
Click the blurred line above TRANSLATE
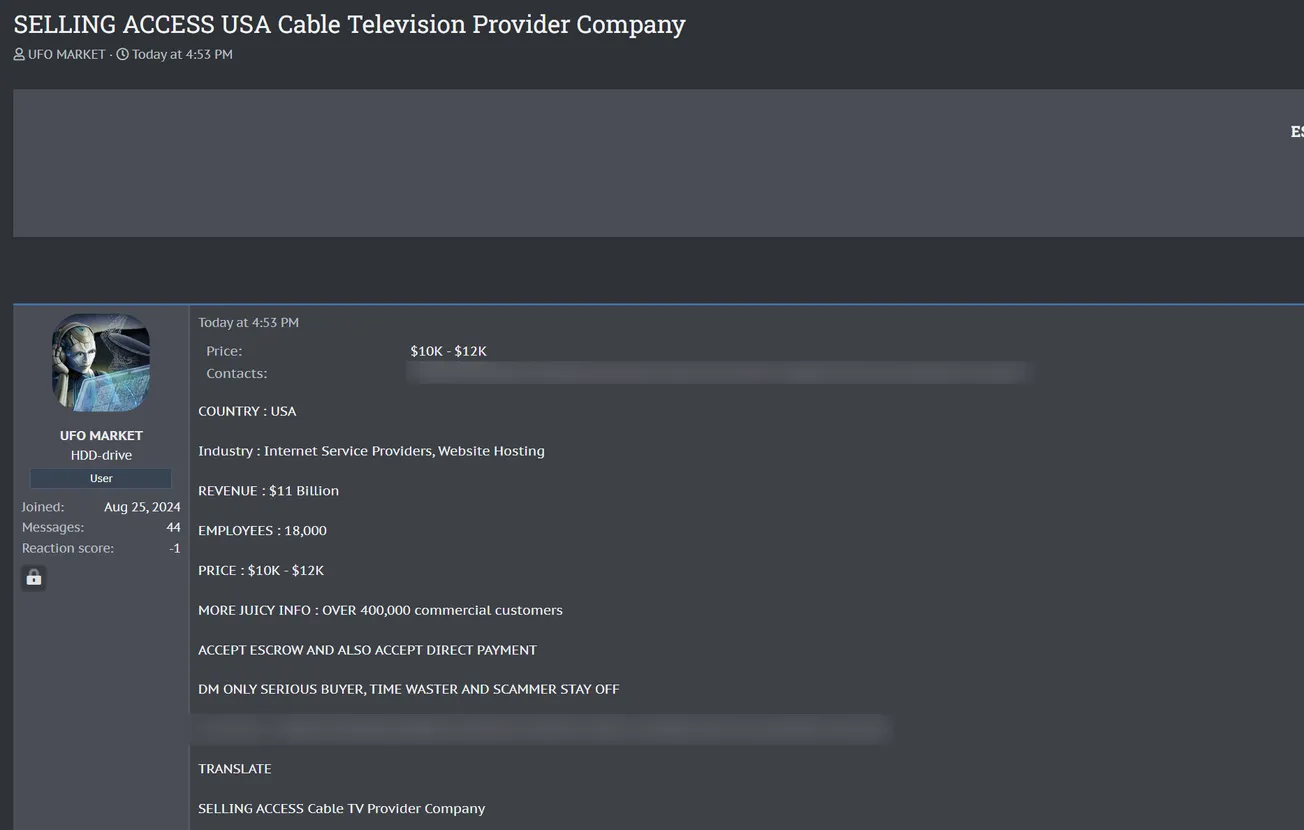click(x=542, y=729)
